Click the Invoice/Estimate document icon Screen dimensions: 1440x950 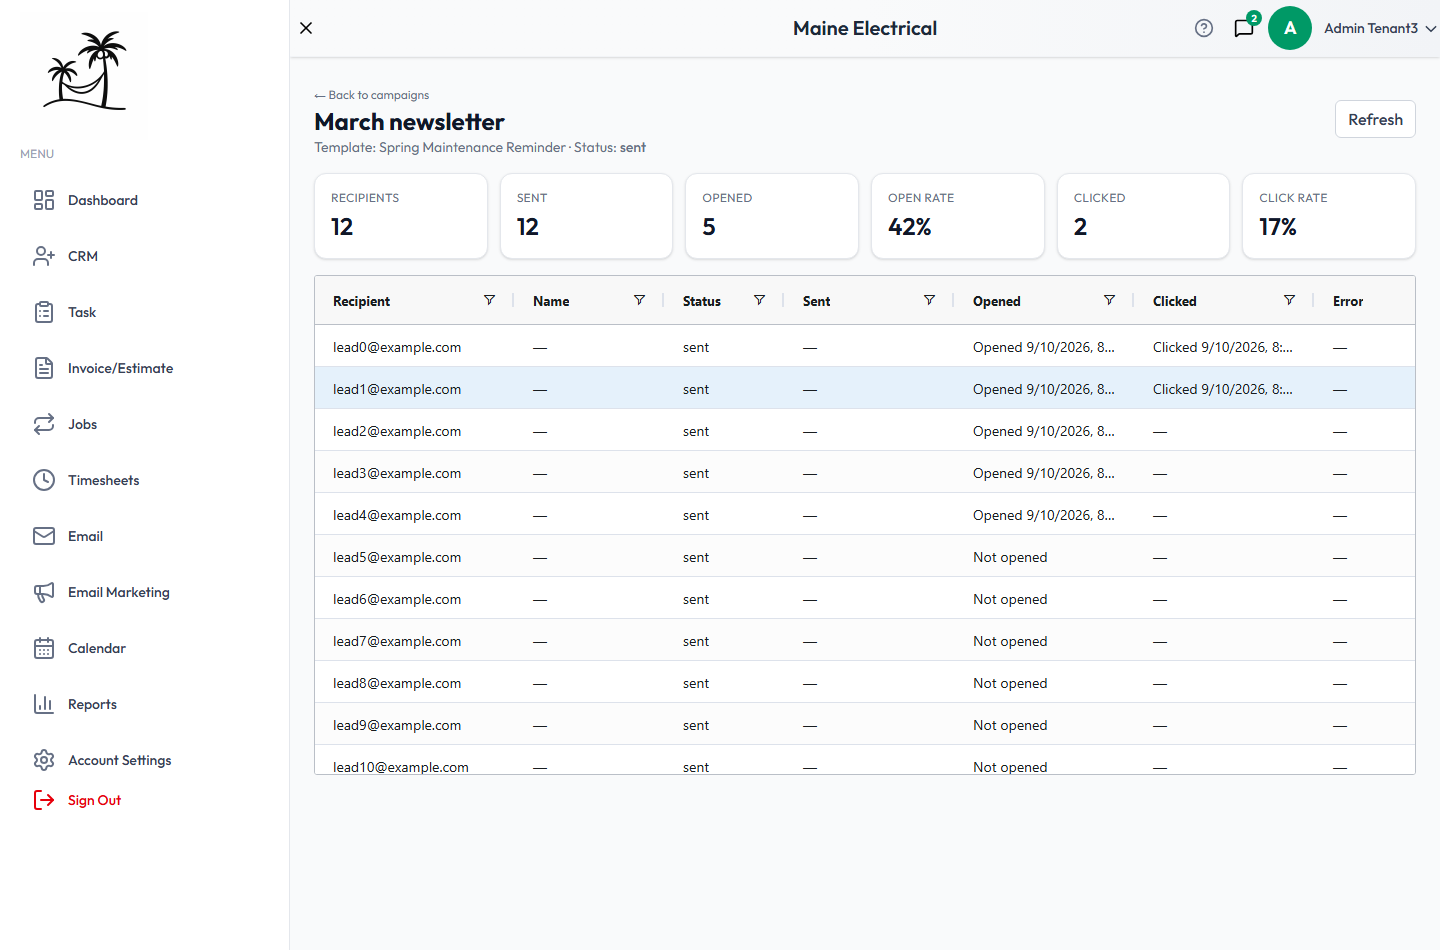44,368
